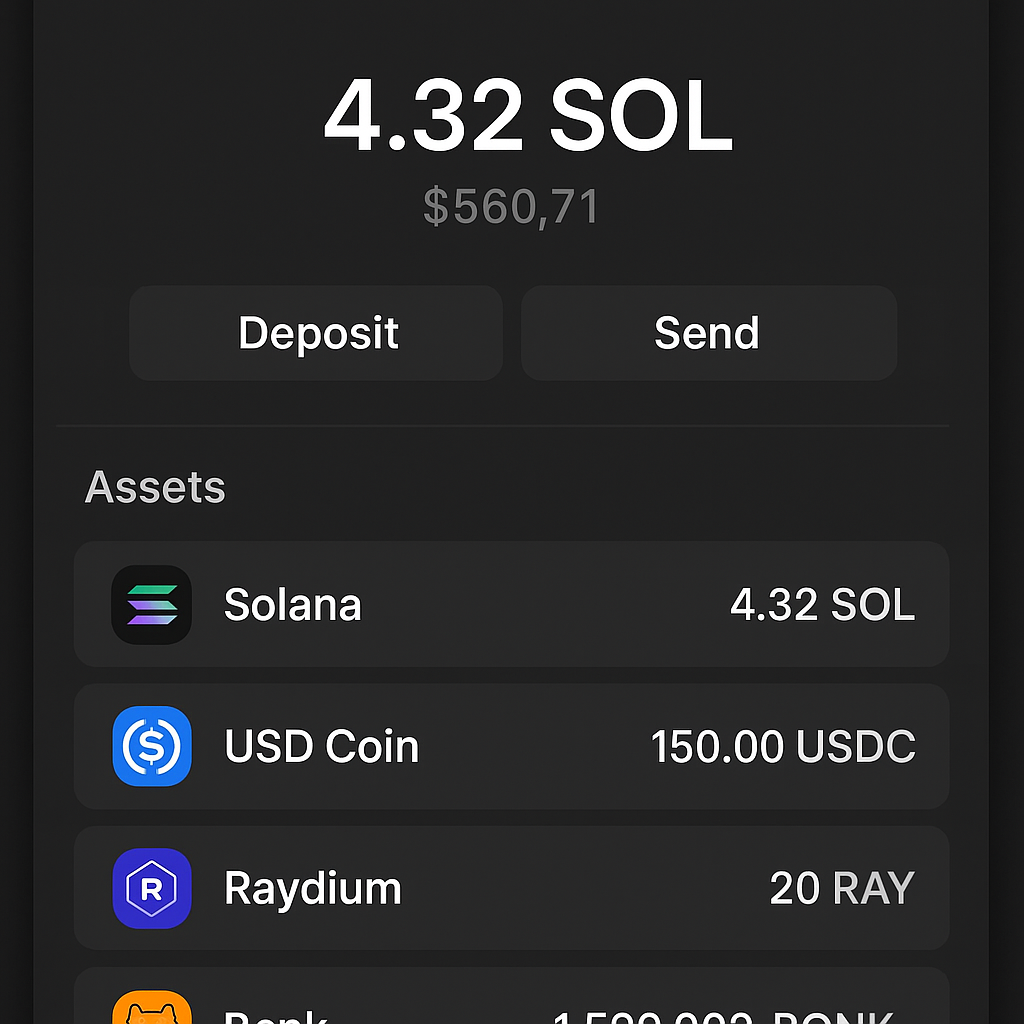
Task: Tap the orange Bonk token icon
Action: tap(151, 1010)
